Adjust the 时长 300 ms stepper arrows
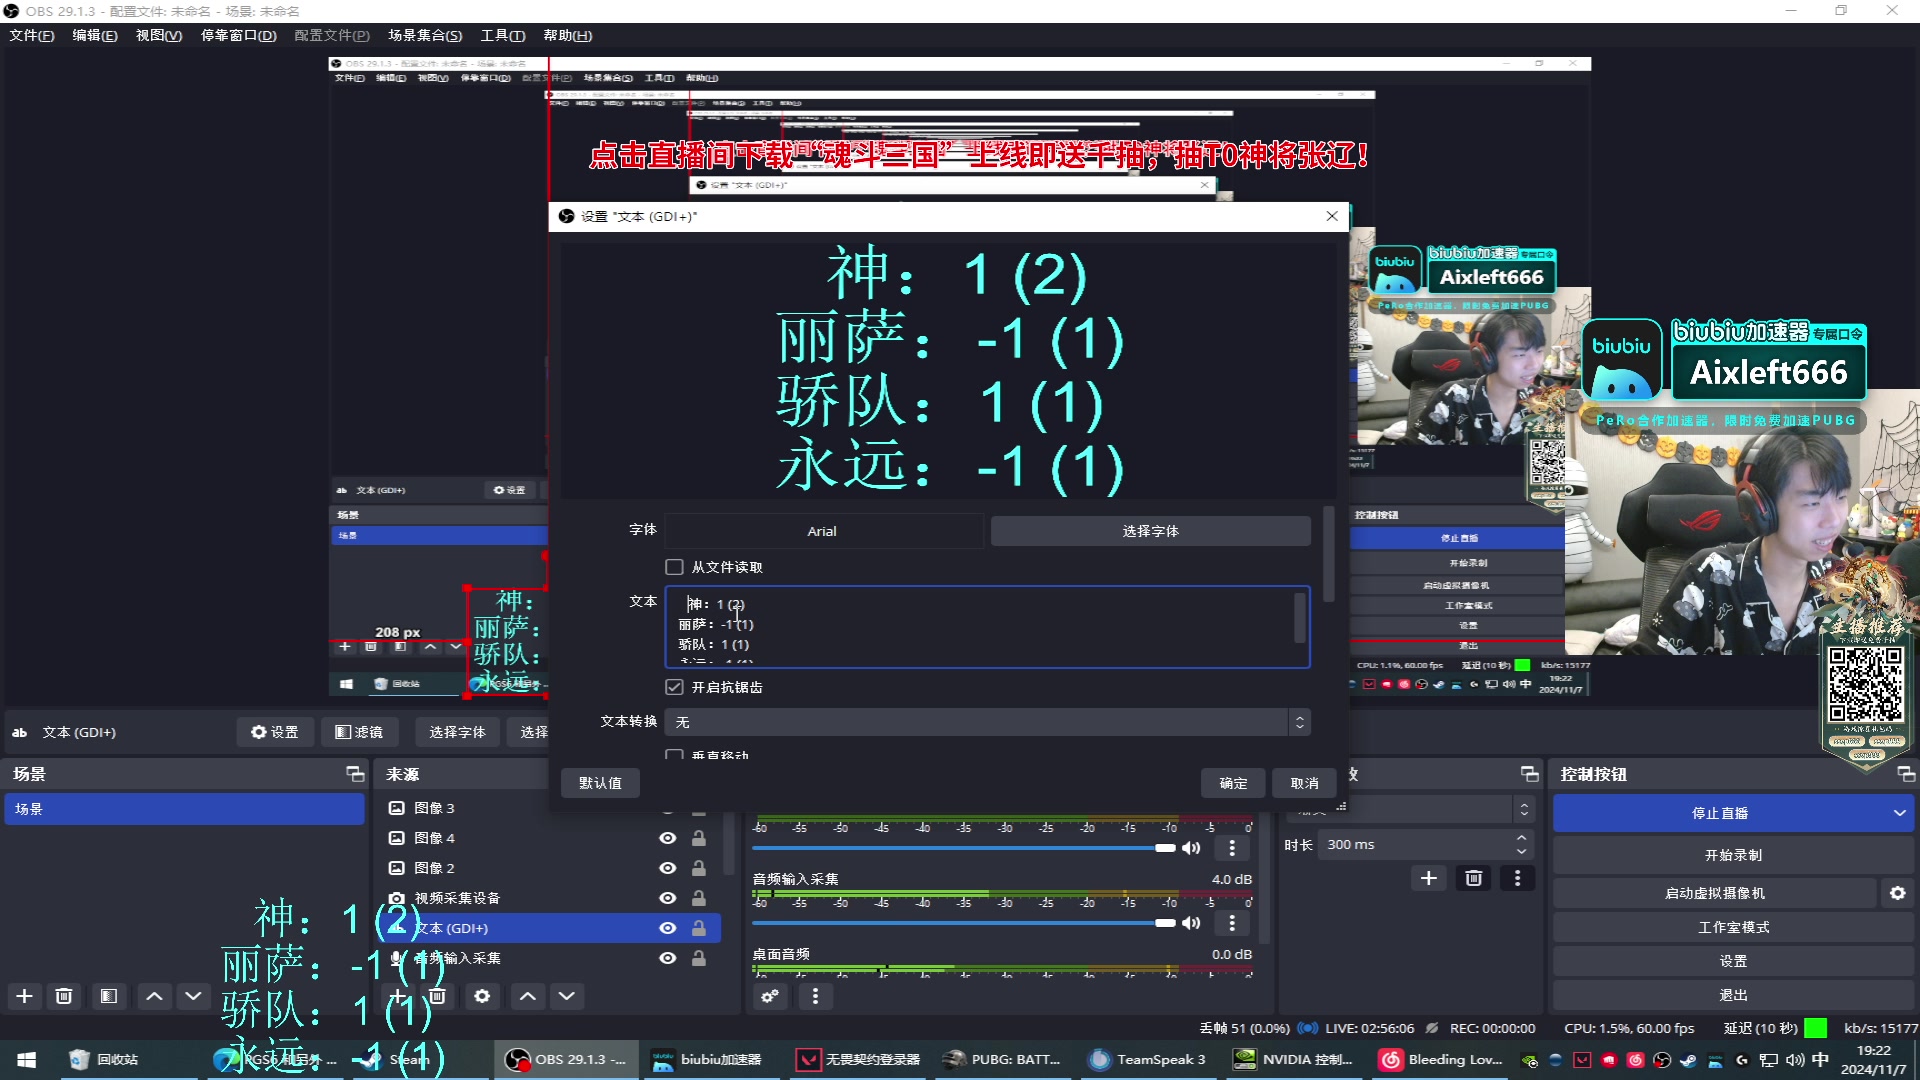This screenshot has width=1920, height=1080. point(1521,845)
